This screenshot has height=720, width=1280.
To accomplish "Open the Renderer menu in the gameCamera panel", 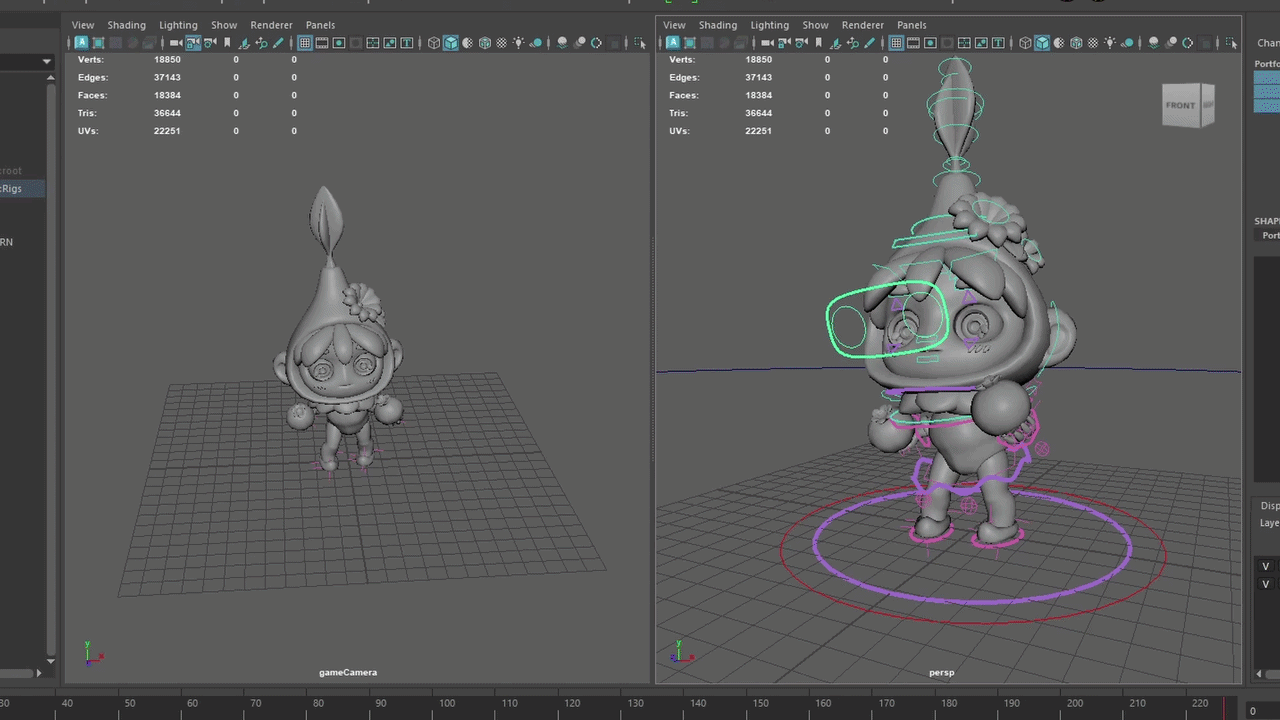I will [x=271, y=25].
